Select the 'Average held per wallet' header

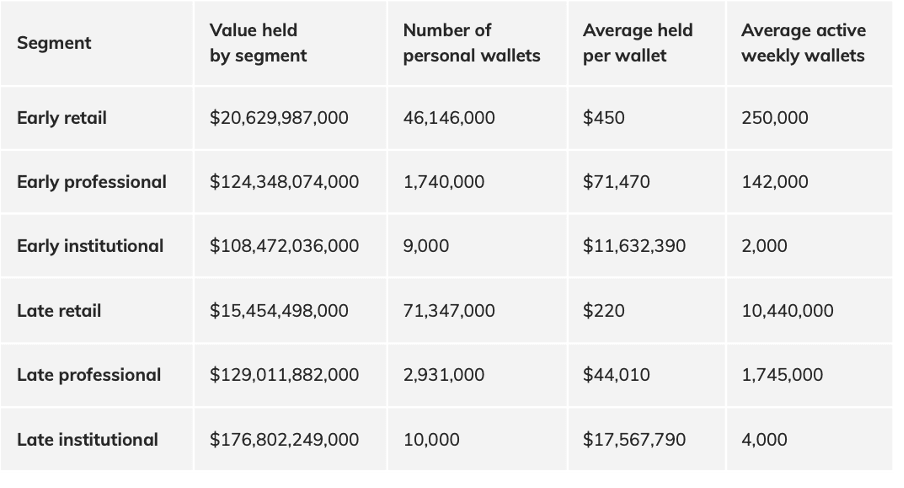(x=637, y=43)
